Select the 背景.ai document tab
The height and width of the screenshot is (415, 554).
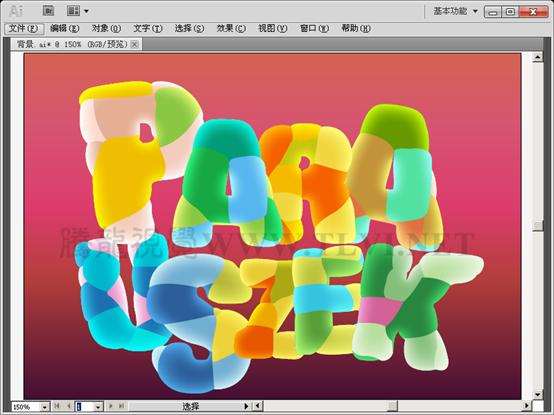click(x=72, y=44)
